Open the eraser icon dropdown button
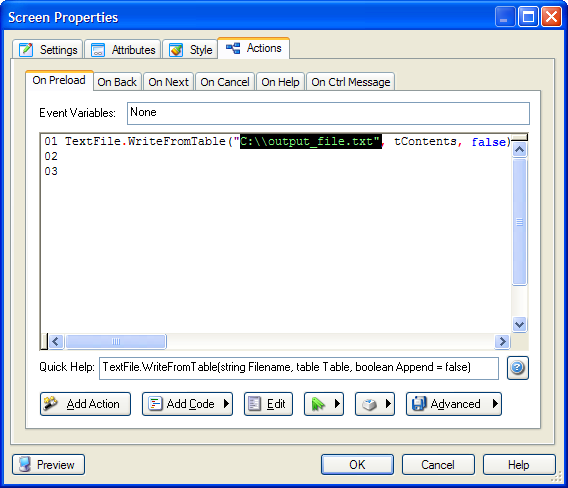 375,404
